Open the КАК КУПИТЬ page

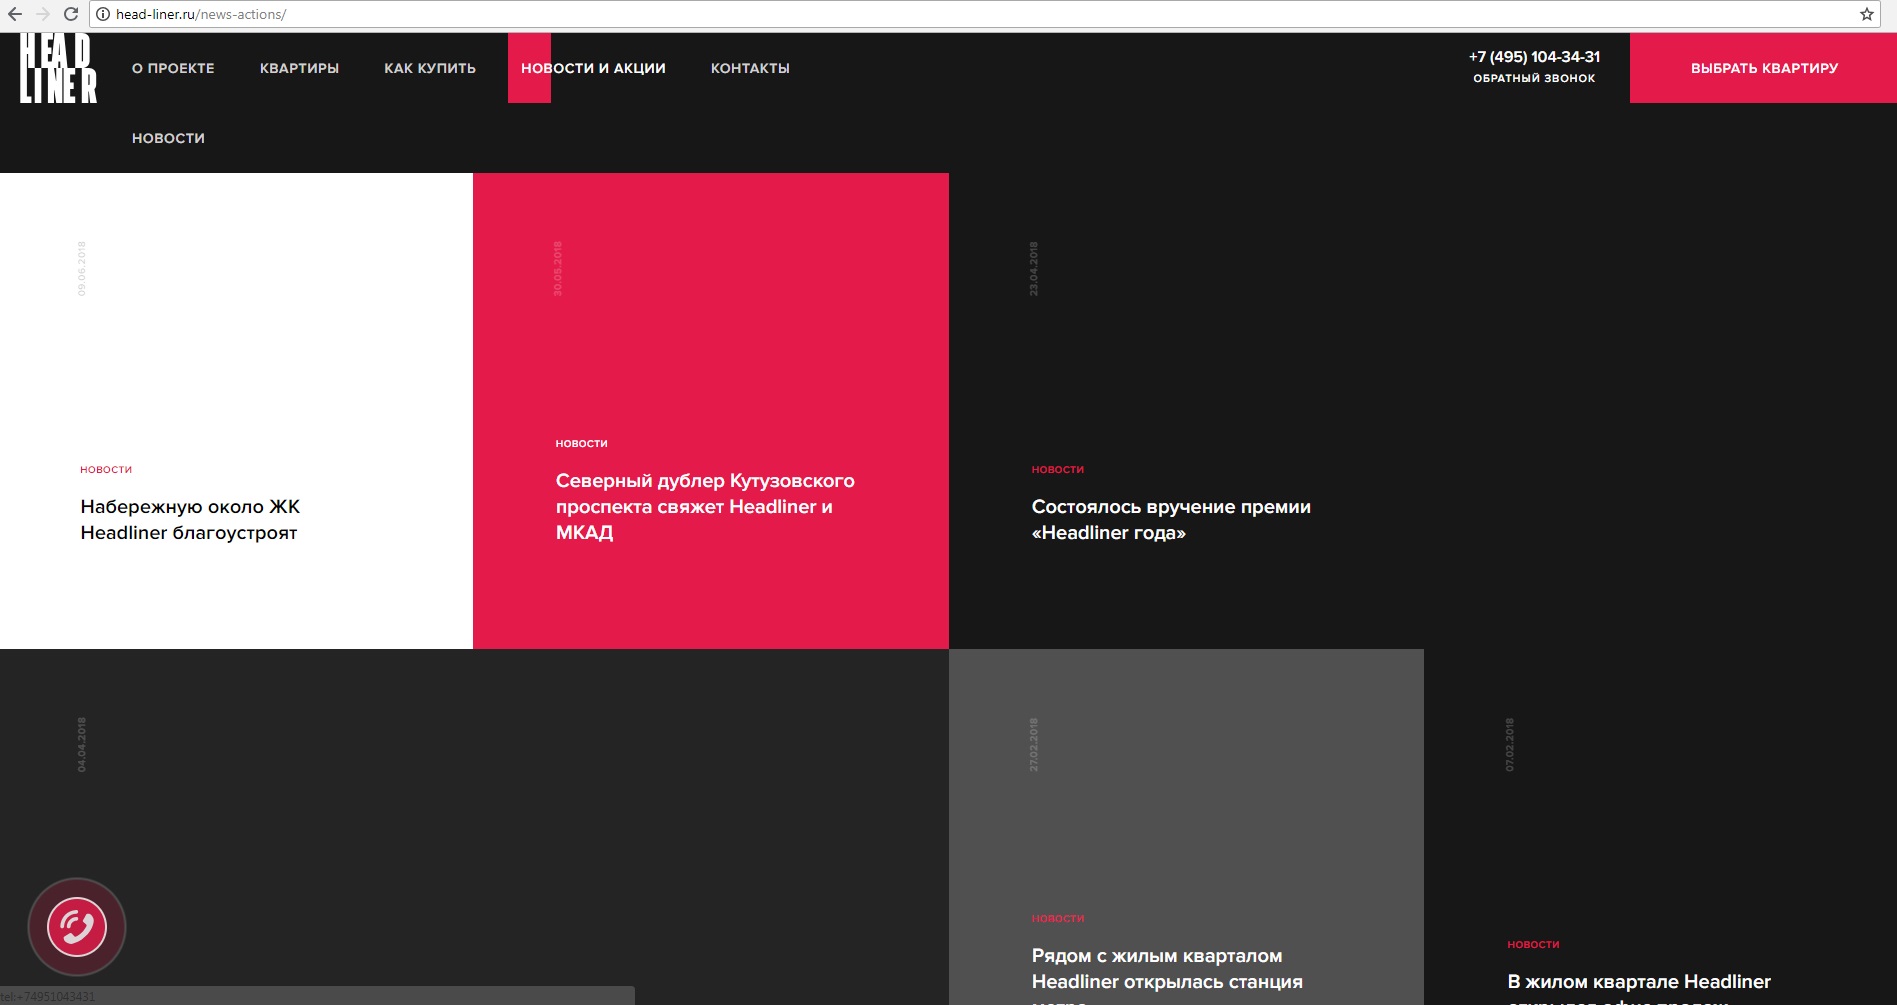click(x=430, y=68)
